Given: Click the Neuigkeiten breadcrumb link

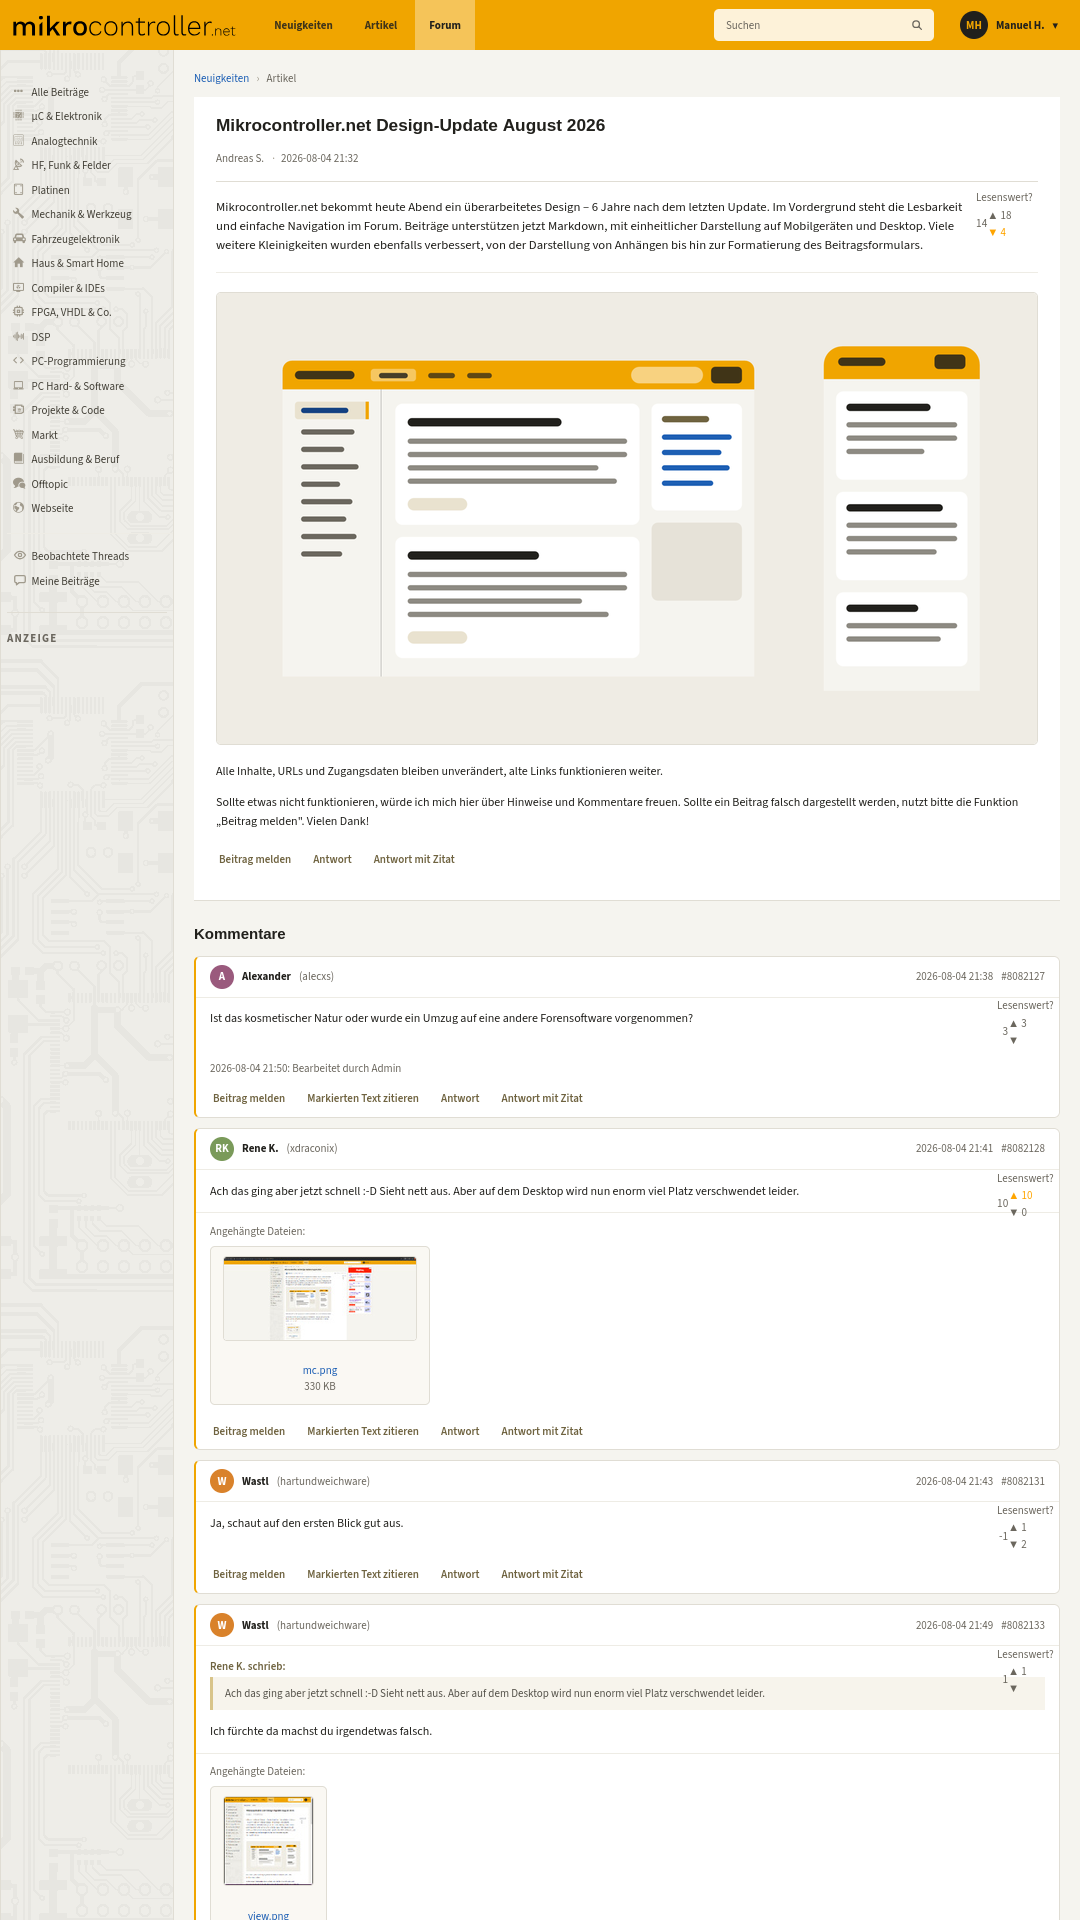Looking at the screenshot, I should pyautogui.click(x=221, y=78).
